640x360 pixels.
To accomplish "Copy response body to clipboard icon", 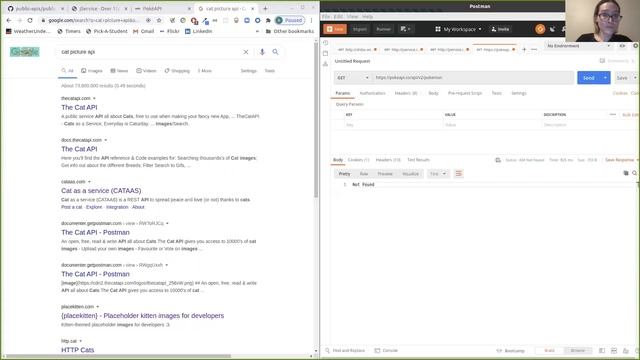I will pos(626,173).
